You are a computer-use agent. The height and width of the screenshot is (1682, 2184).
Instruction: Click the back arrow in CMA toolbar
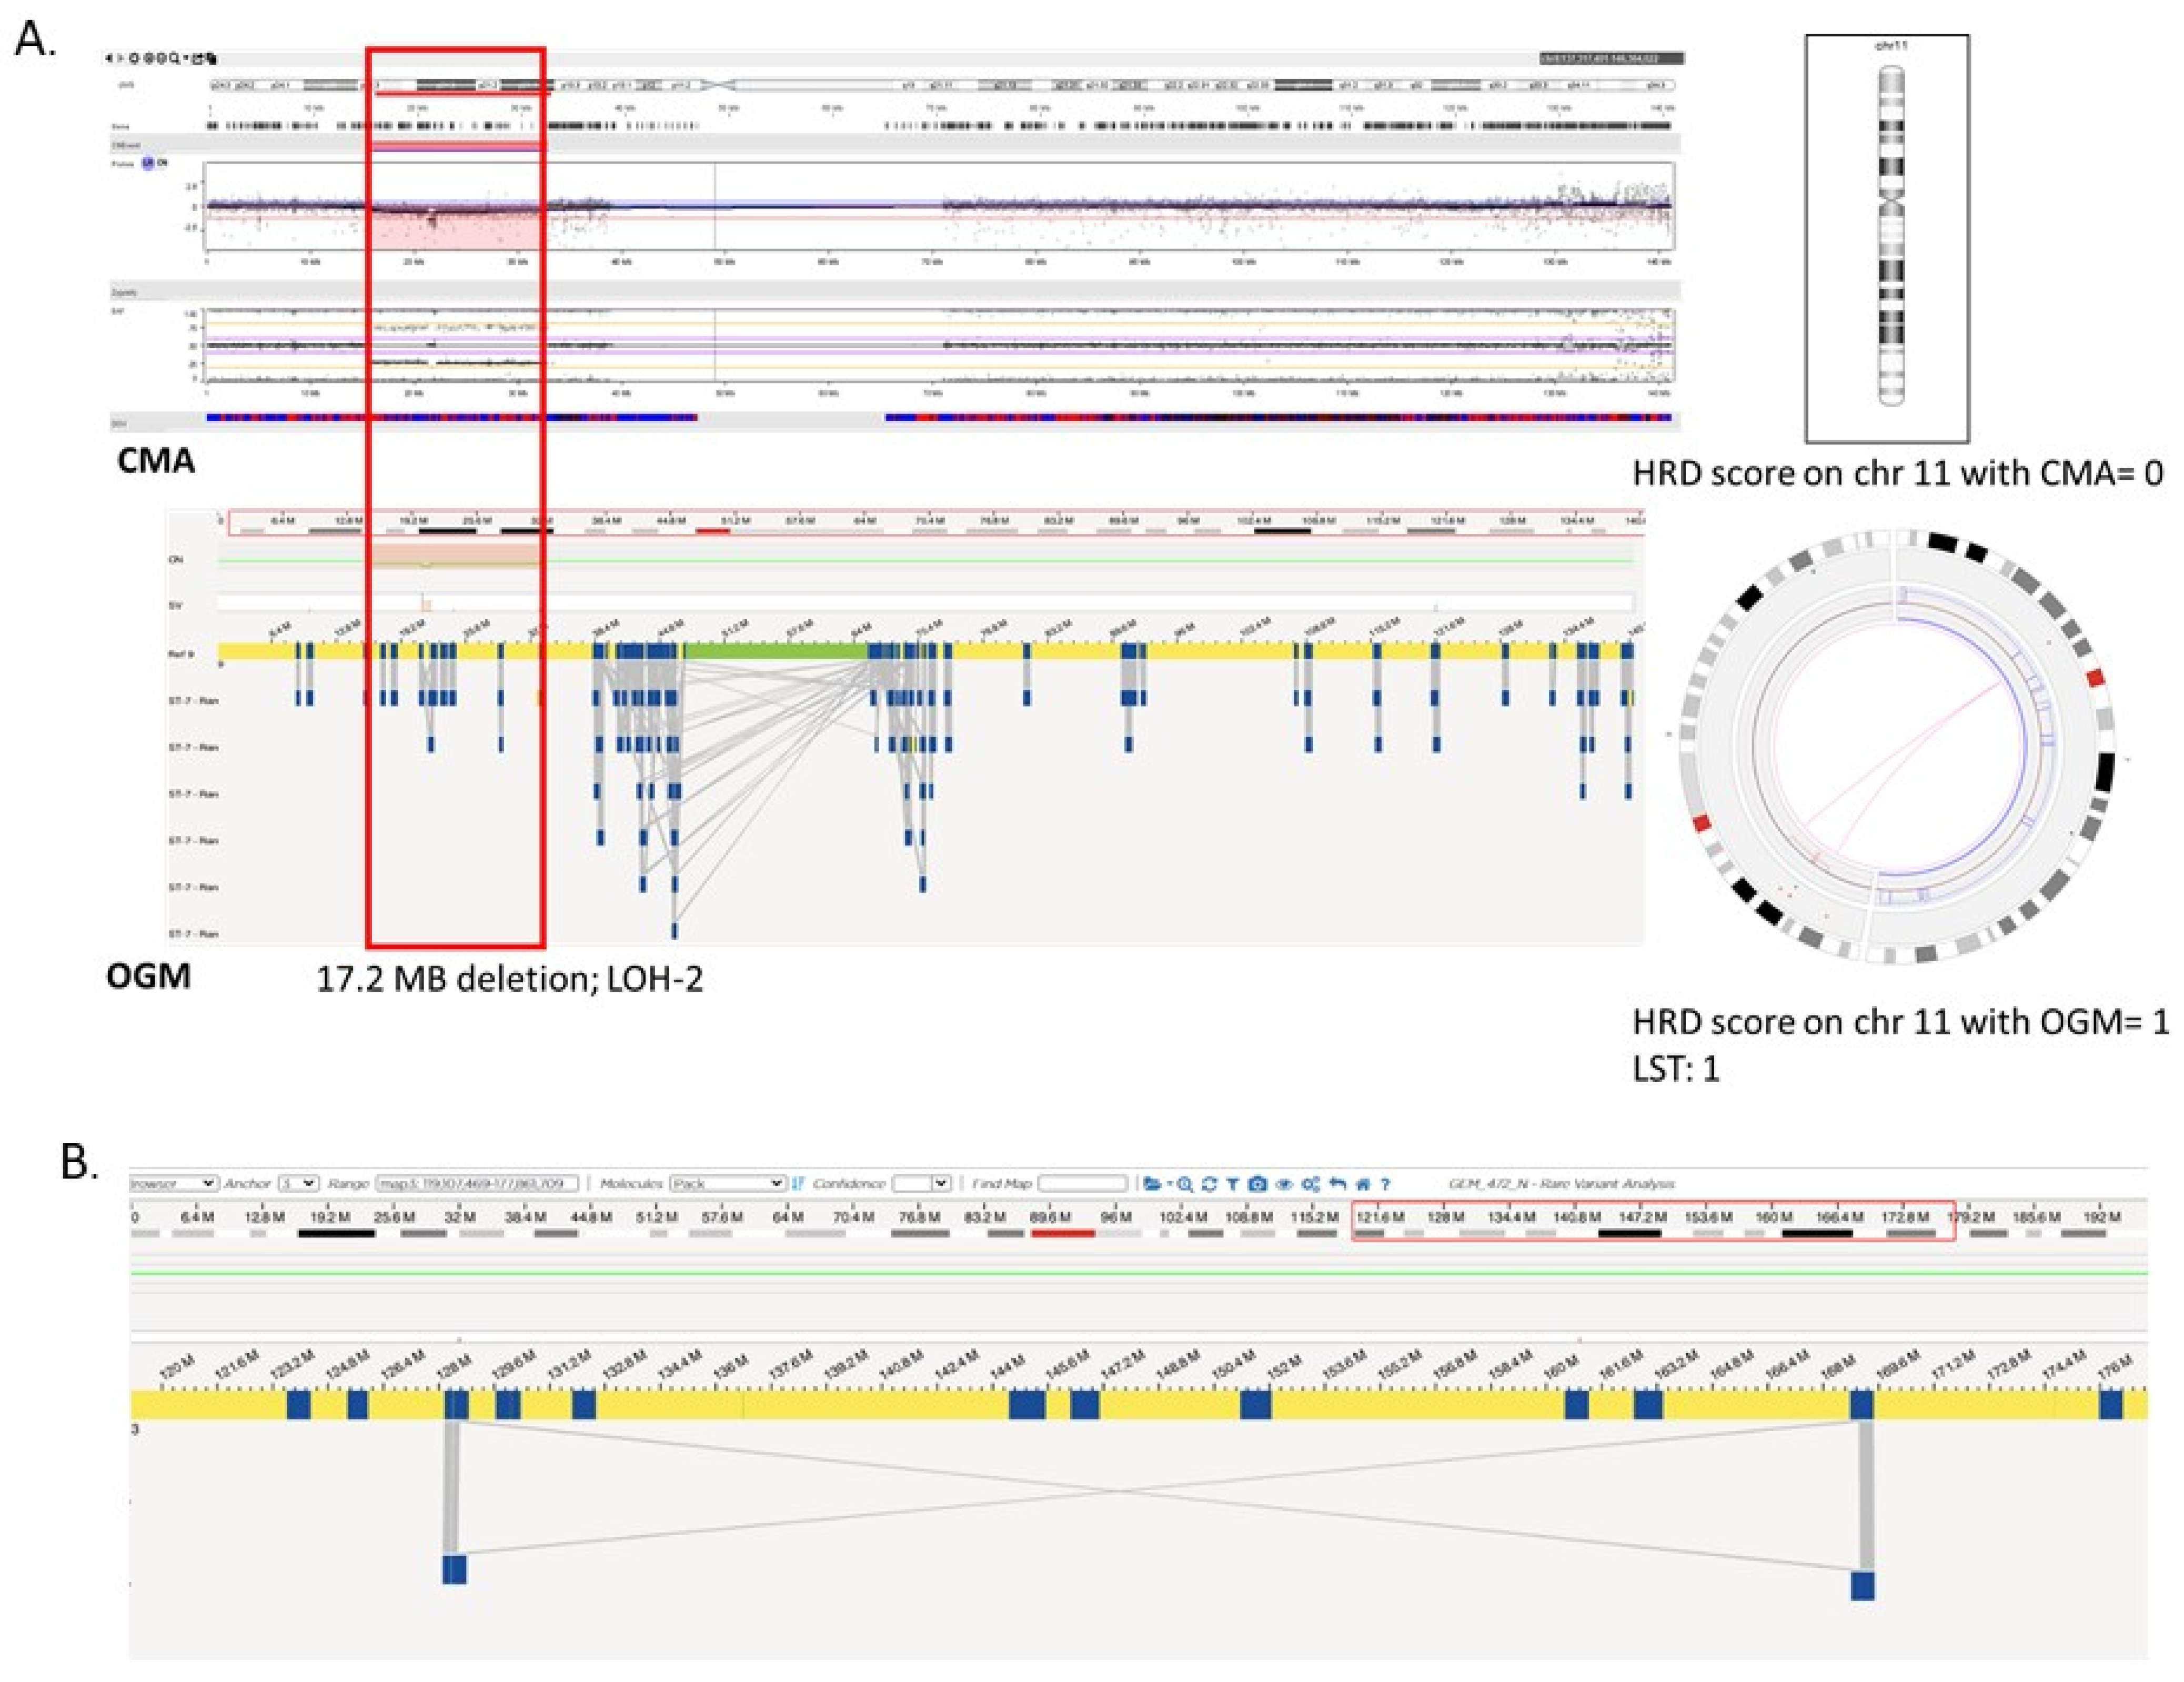click(x=109, y=58)
